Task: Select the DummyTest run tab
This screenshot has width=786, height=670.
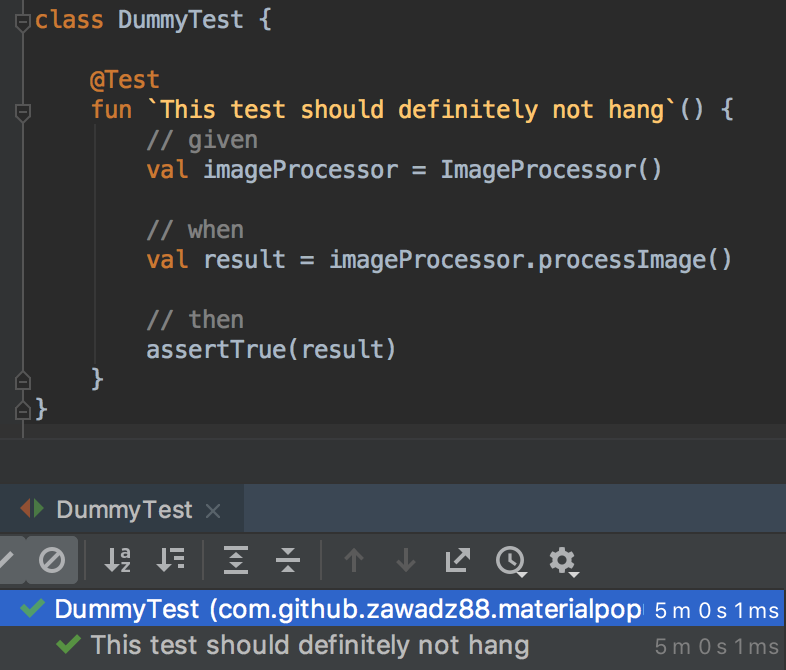Action: 124,510
